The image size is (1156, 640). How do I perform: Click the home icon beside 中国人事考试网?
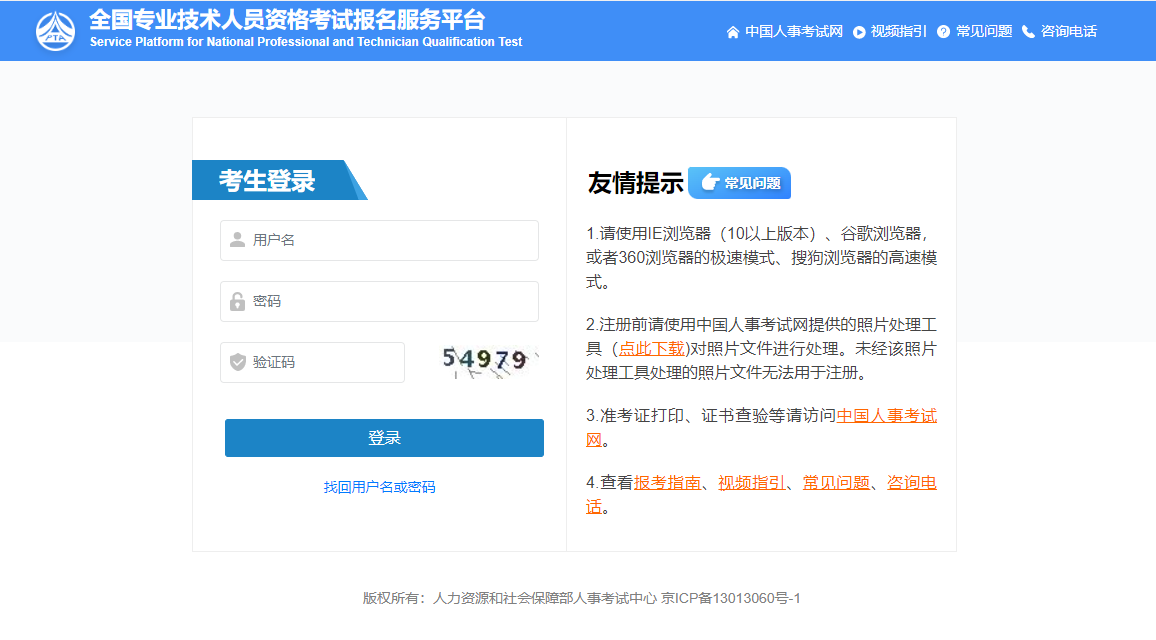(x=733, y=32)
